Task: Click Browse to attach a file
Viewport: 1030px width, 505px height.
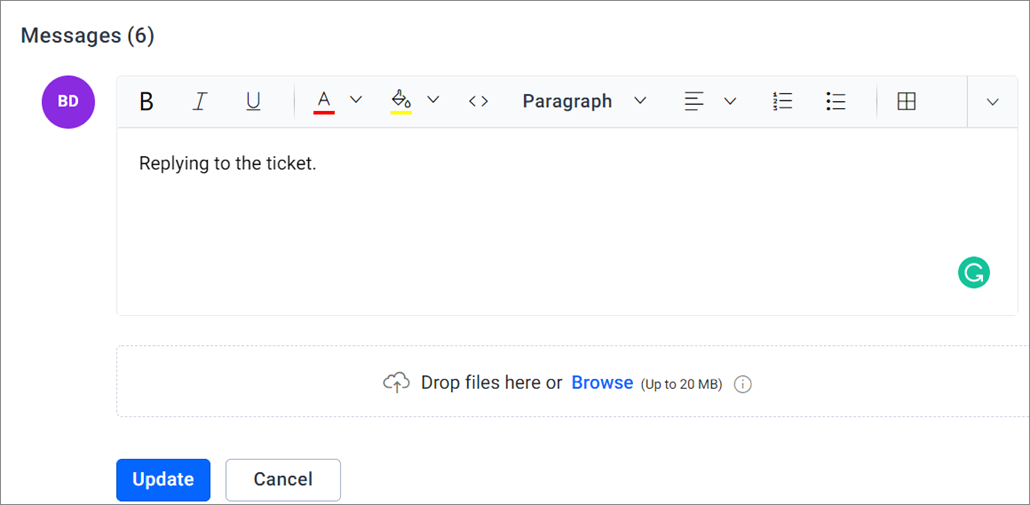Action: click(602, 383)
